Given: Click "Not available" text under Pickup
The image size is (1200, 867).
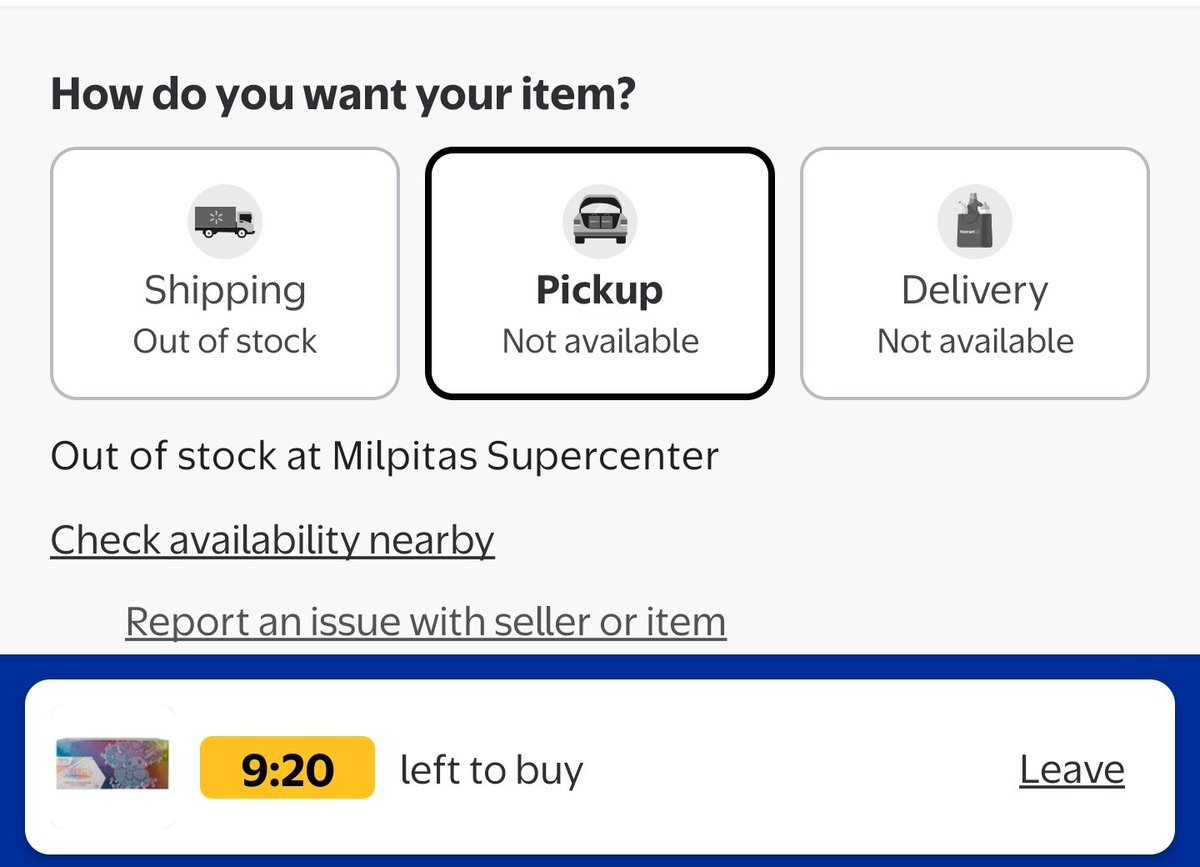Looking at the screenshot, I should [x=600, y=341].
